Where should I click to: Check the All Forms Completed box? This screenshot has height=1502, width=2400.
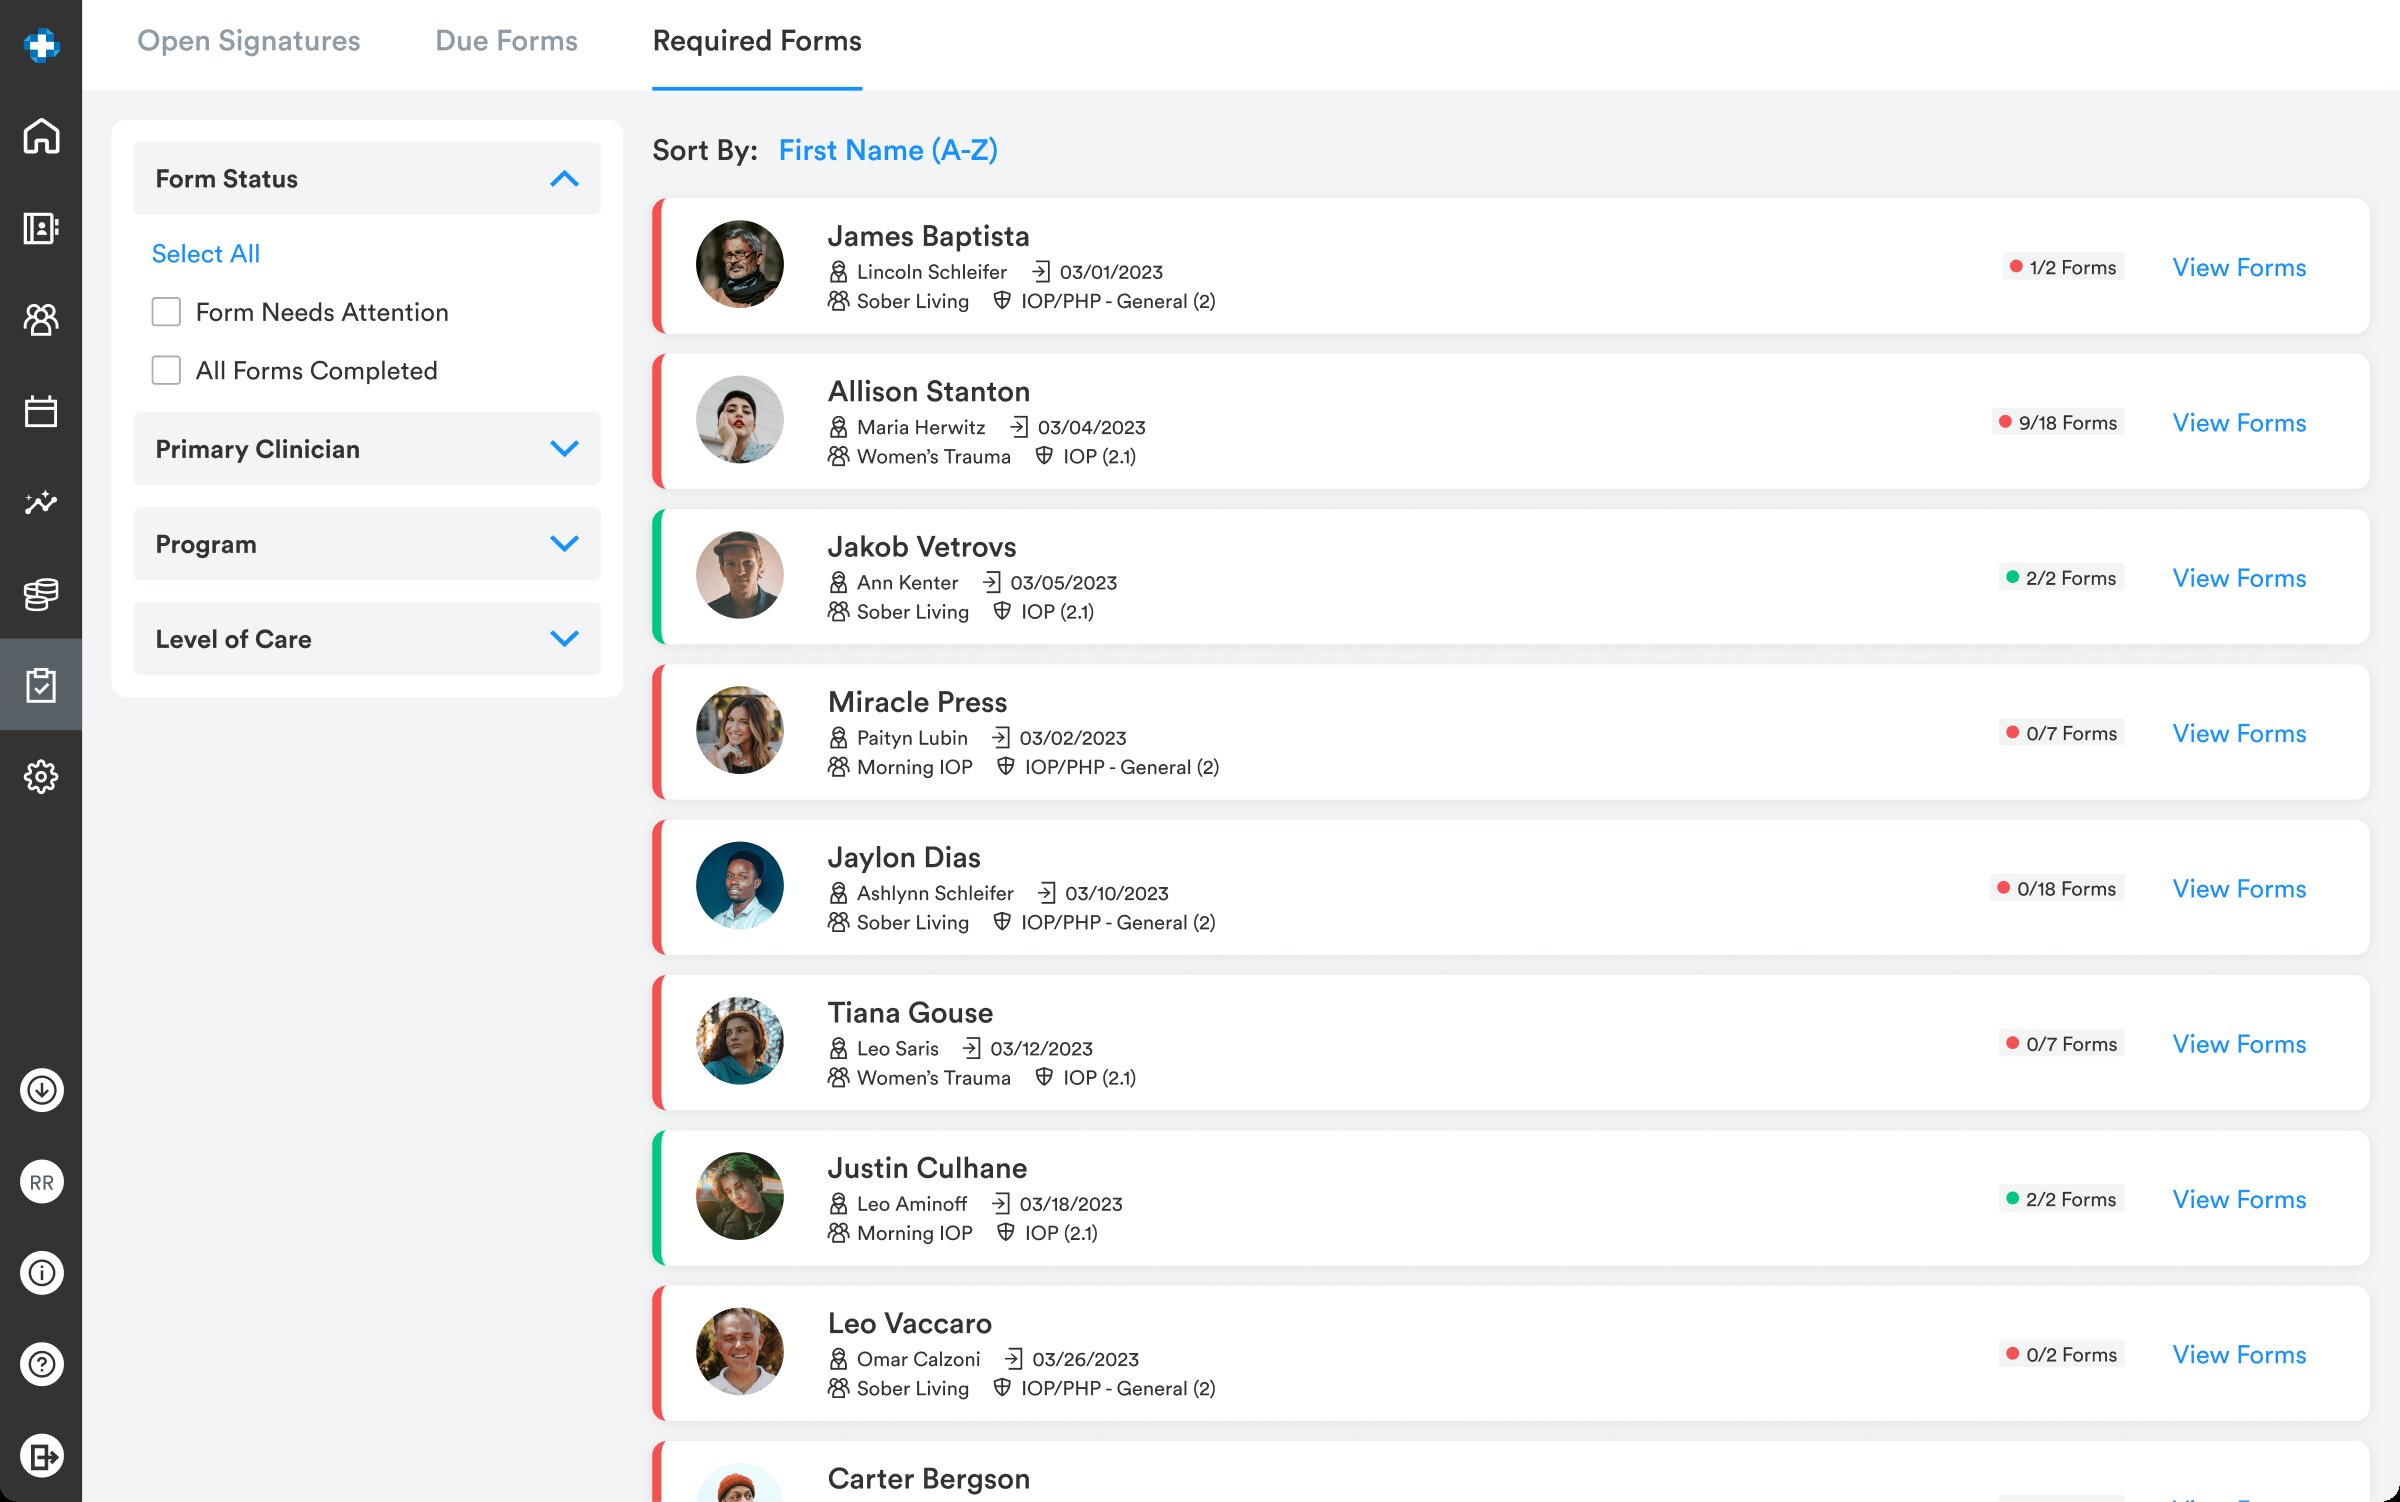[166, 370]
